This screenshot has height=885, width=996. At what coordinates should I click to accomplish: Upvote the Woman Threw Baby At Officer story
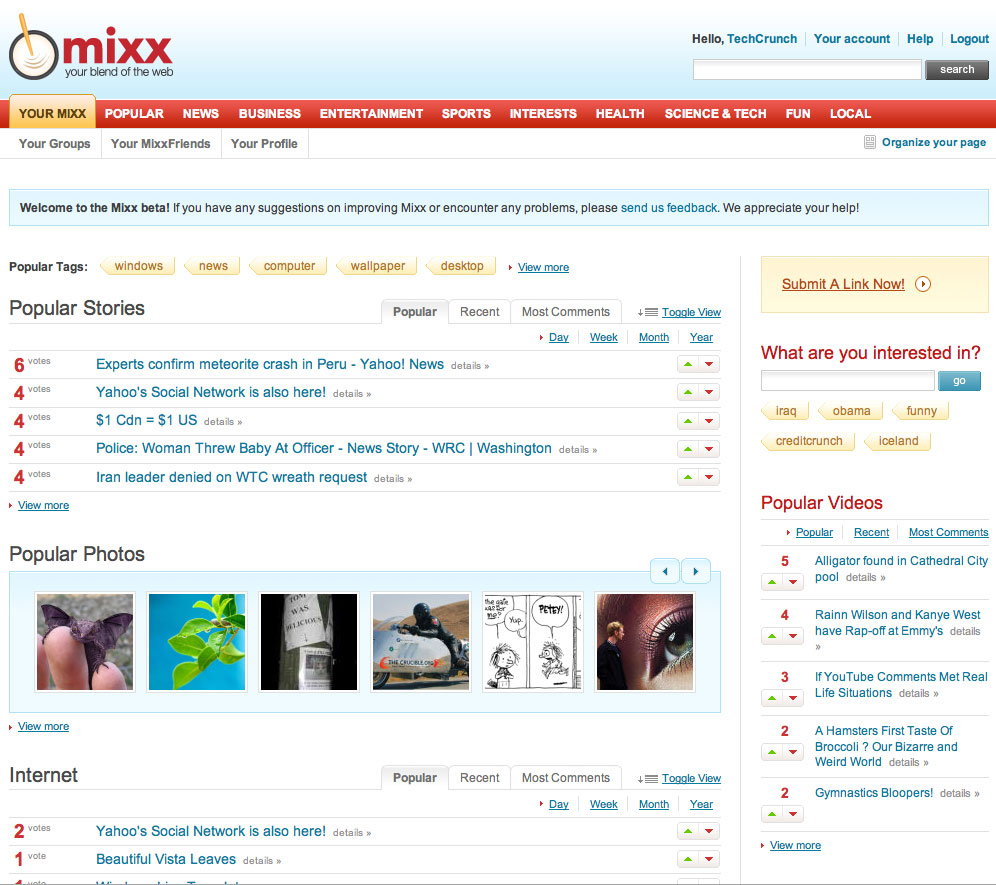pos(688,449)
